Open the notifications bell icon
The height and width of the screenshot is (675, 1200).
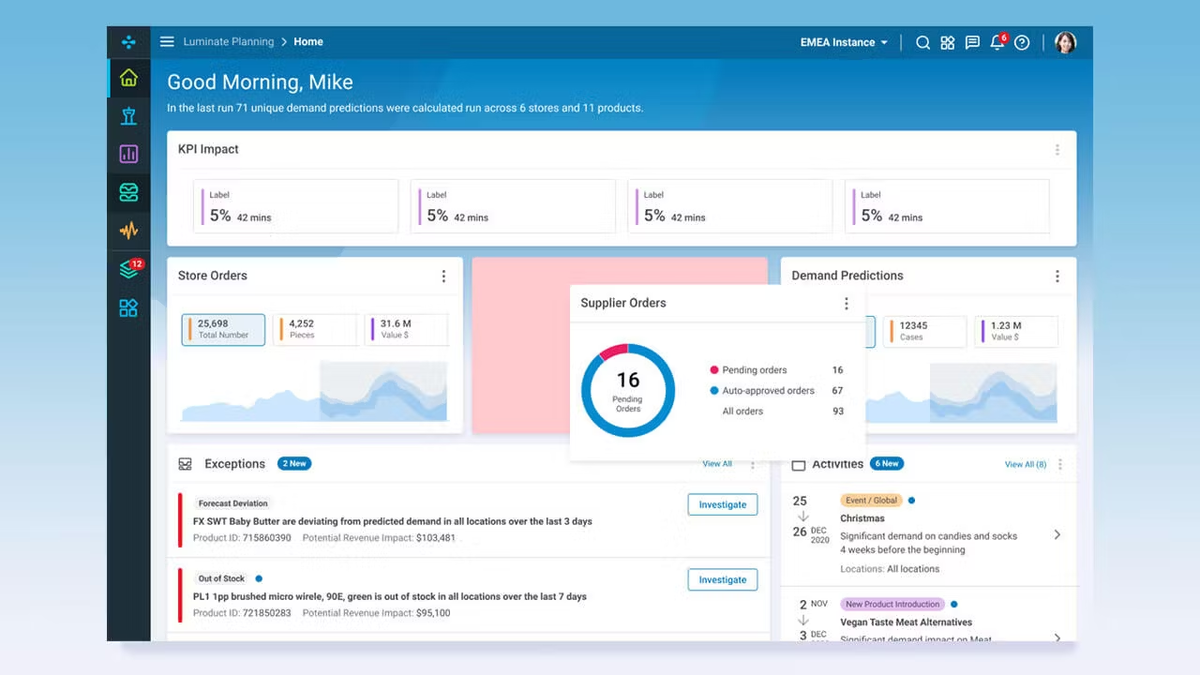997,43
